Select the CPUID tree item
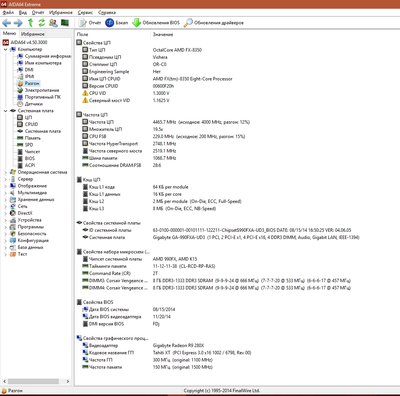Viewport: 400px width, 396px height. tap(31, 124)
